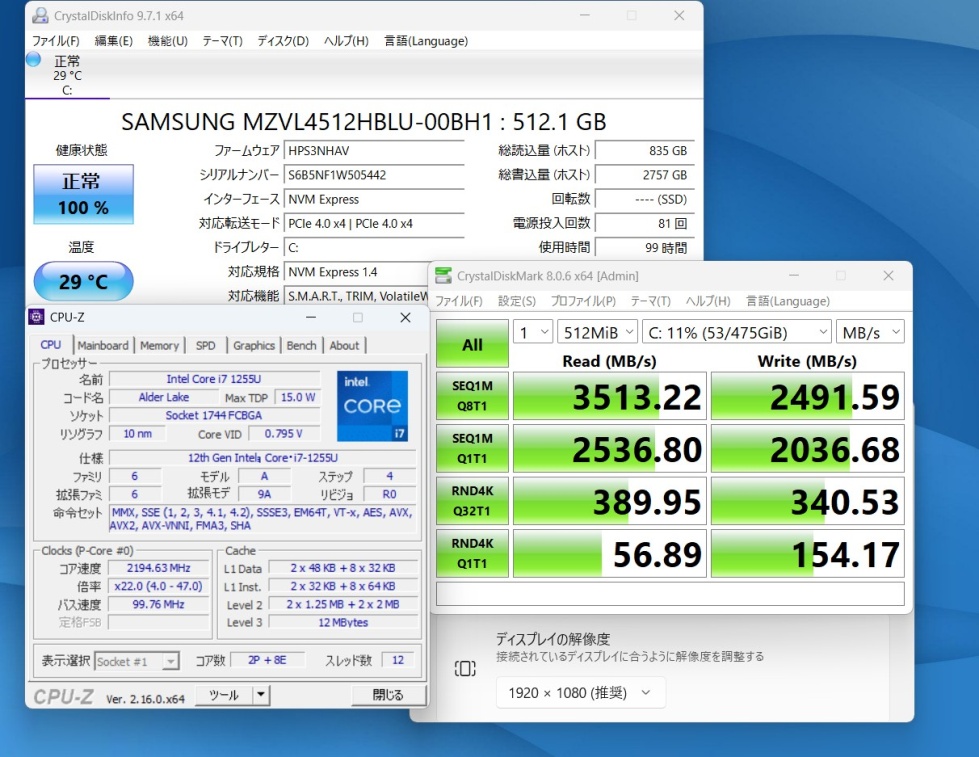Screen dimensions: 979x757
Task: Open the test count dropdown showing 1
Action: pyautogui.click(x=533, y=332)
